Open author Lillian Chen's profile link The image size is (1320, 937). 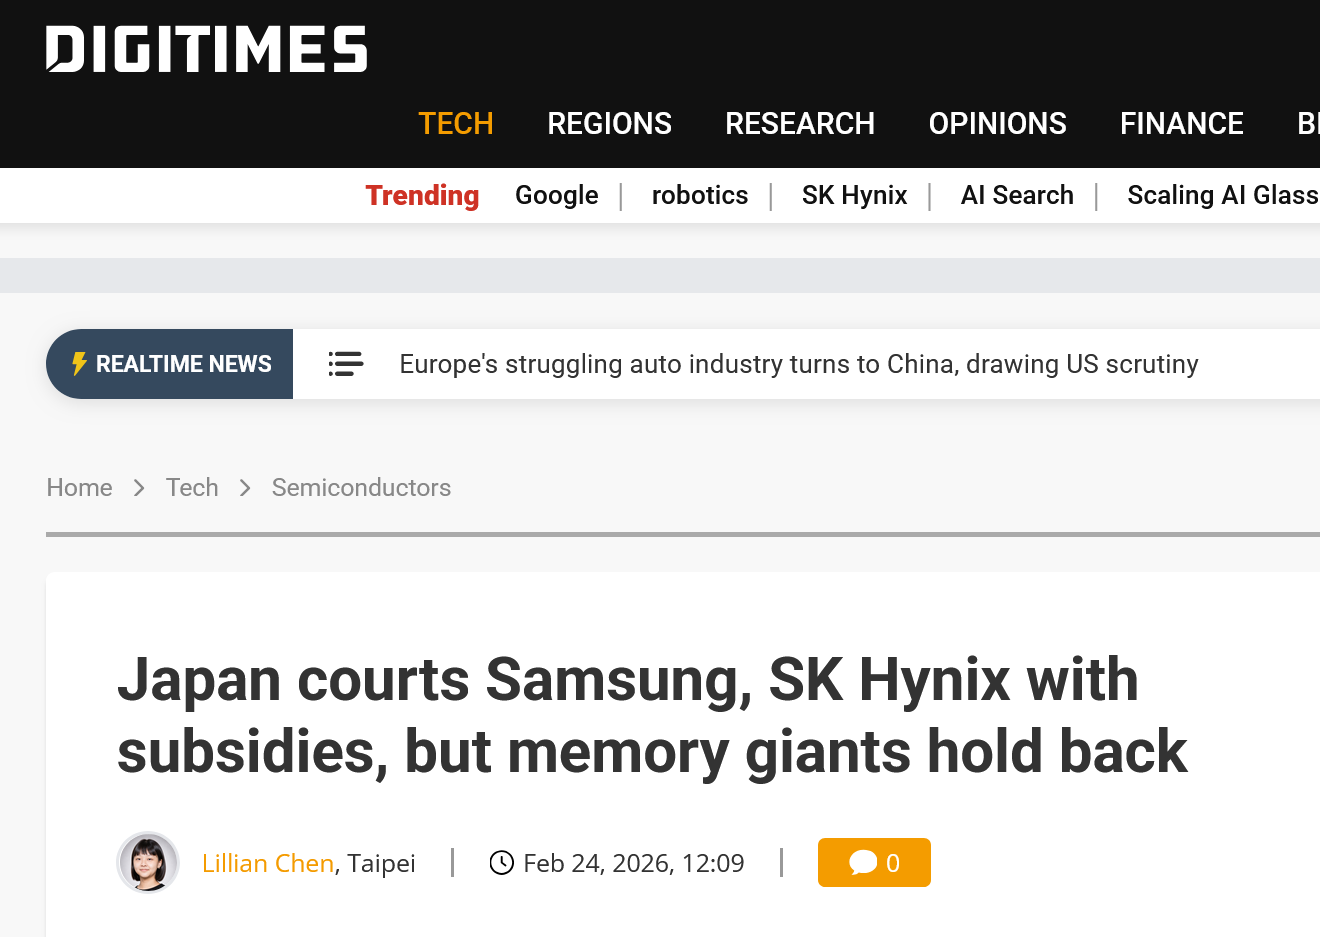[x=268, y=863]
